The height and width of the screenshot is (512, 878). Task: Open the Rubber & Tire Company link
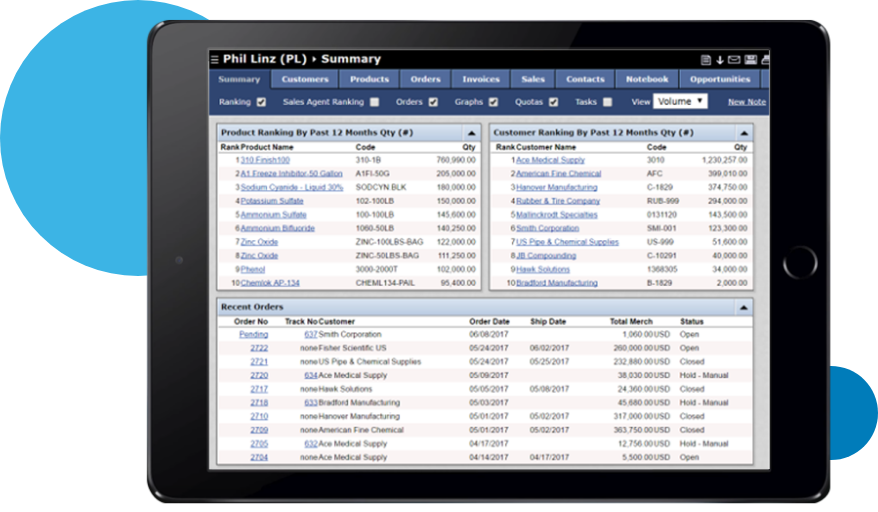pos(558,201)
